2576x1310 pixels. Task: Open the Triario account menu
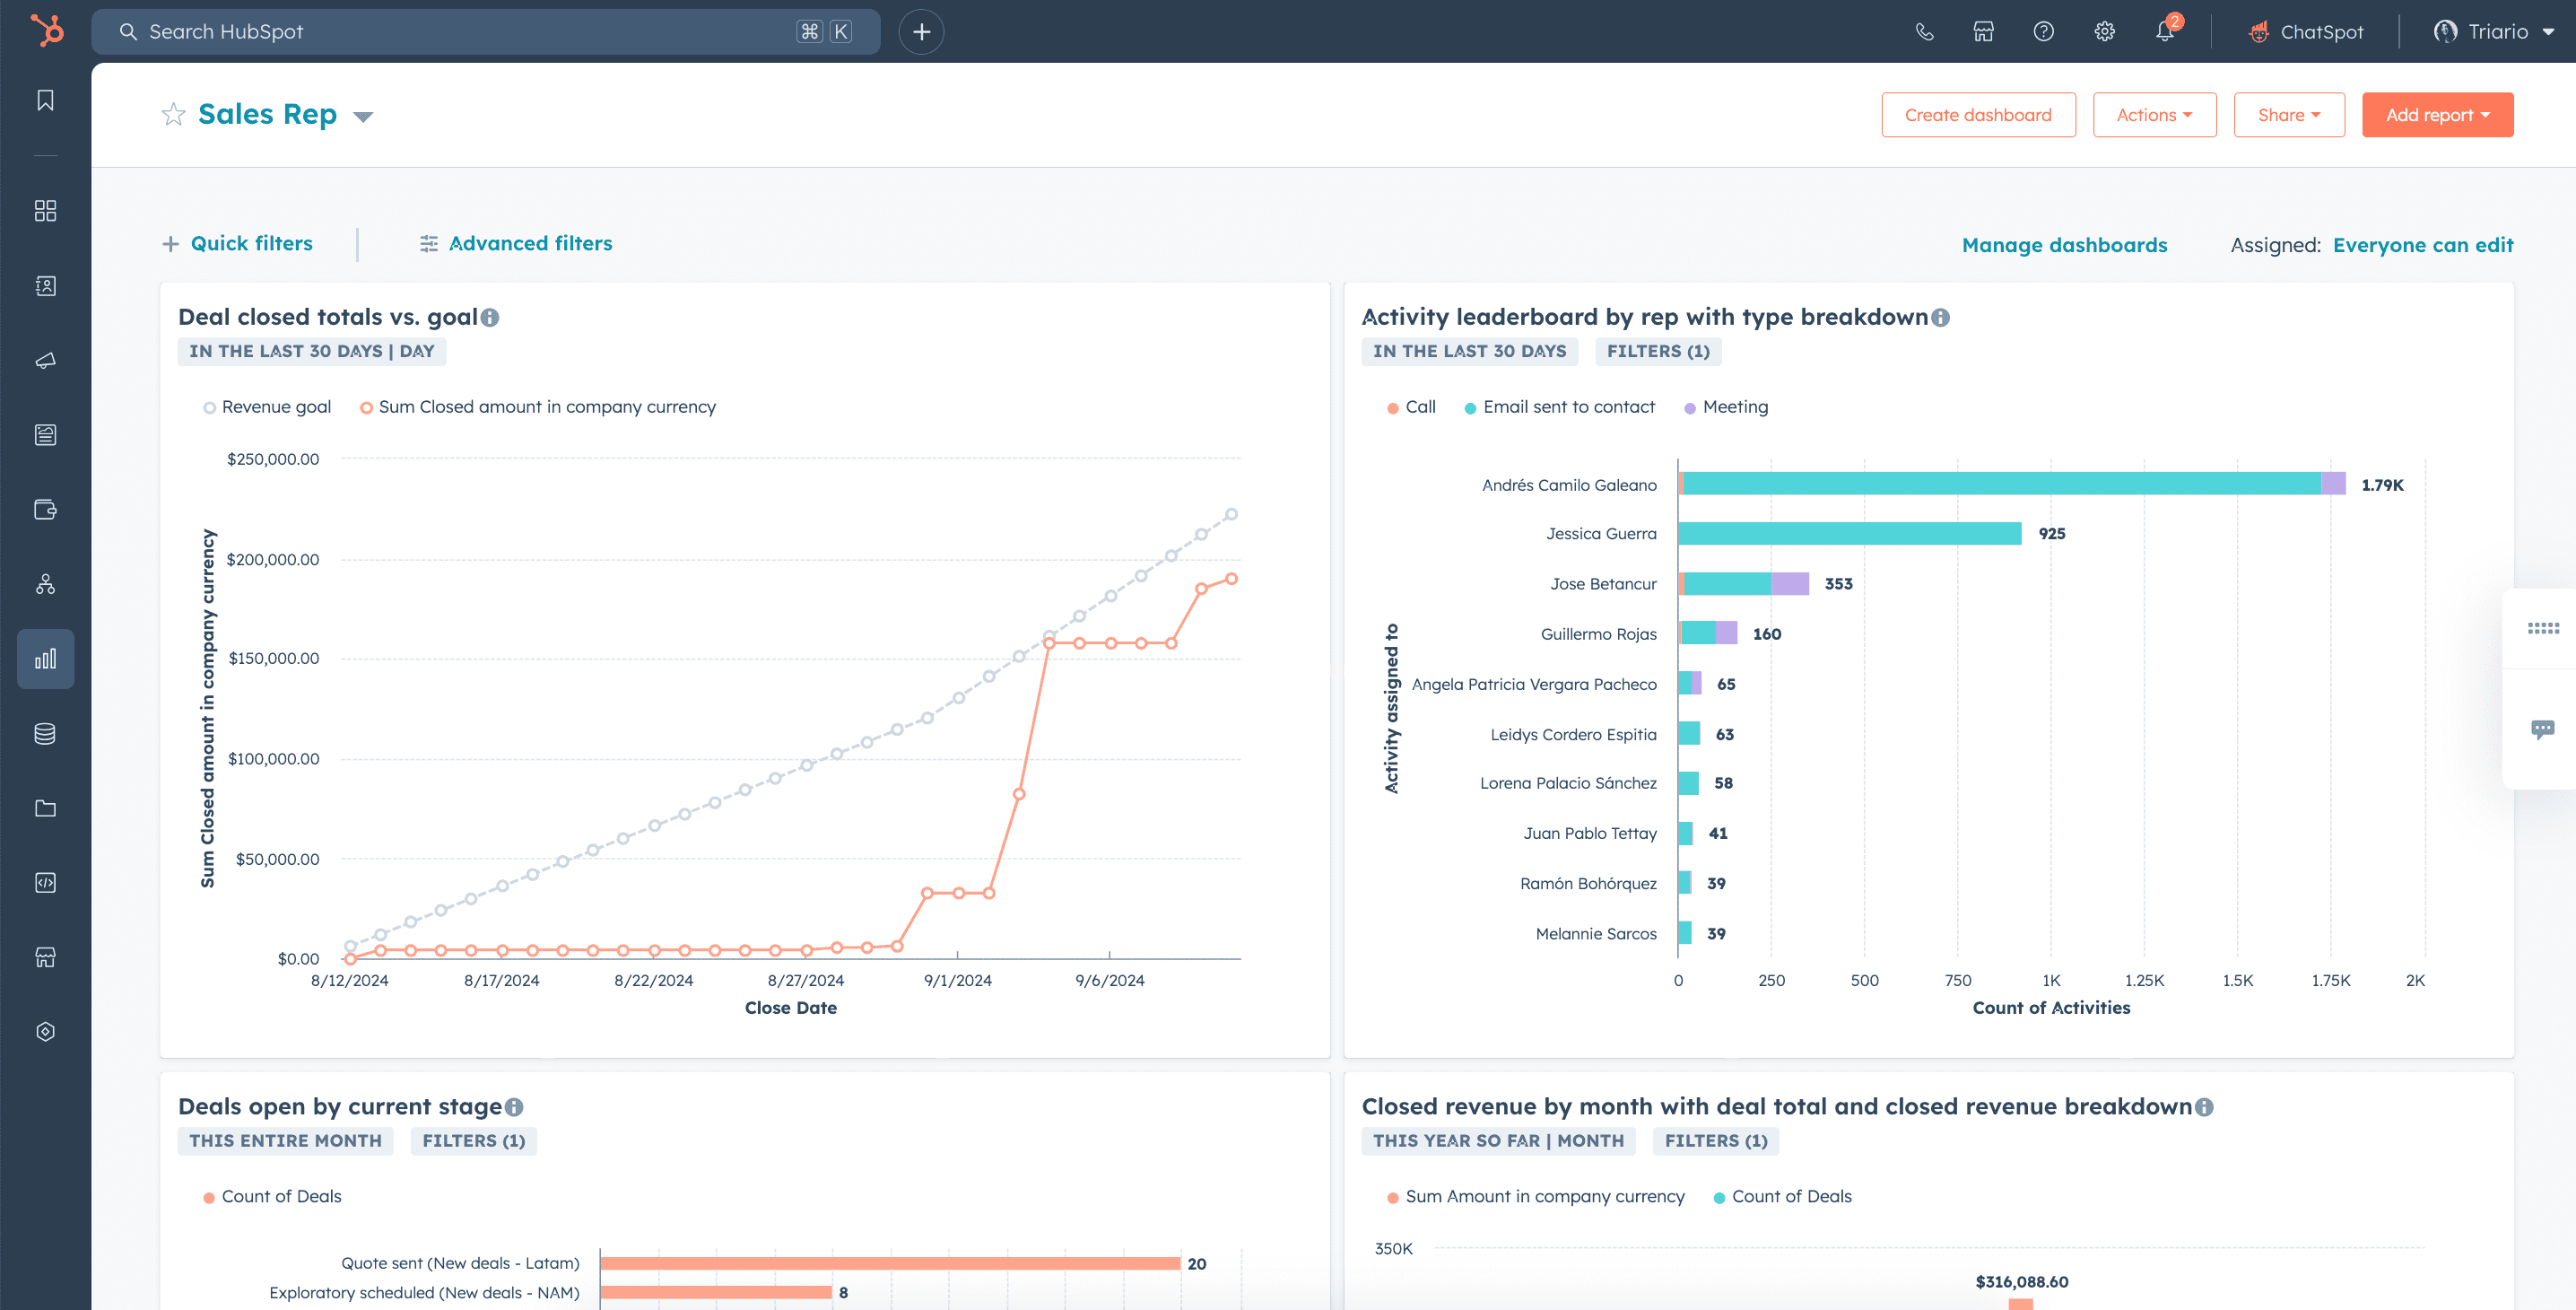pyautogui.click(x=2494, y=32)
